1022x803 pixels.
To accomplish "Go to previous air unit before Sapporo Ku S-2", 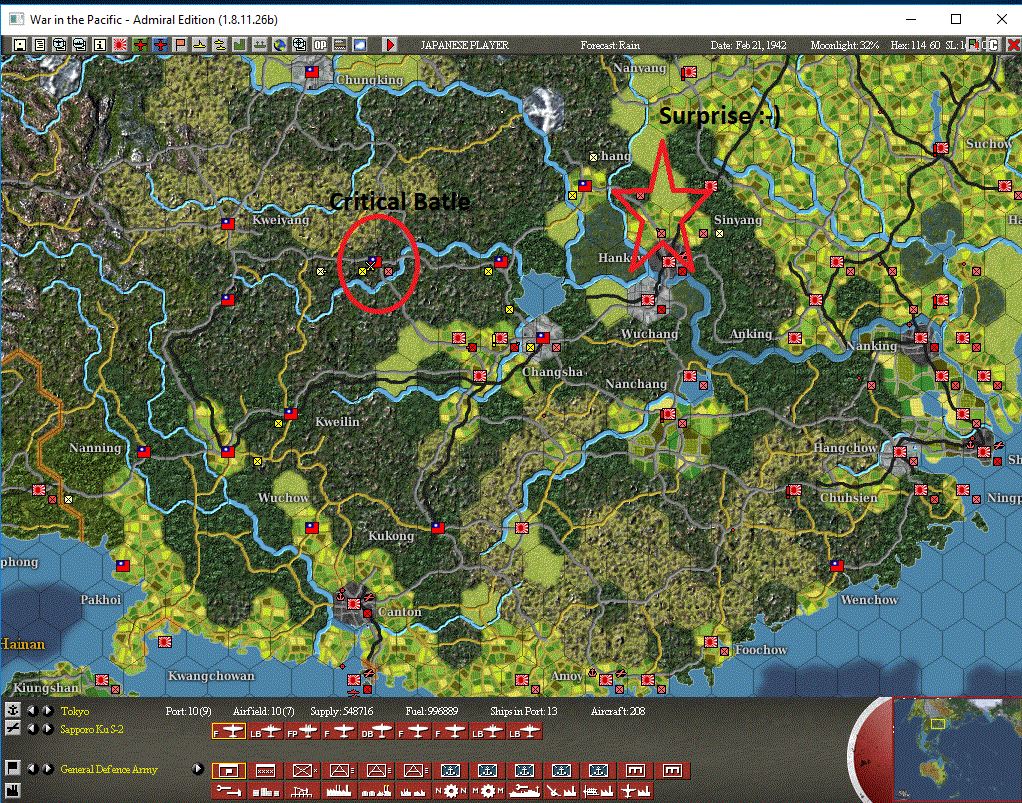I will 32,729.
